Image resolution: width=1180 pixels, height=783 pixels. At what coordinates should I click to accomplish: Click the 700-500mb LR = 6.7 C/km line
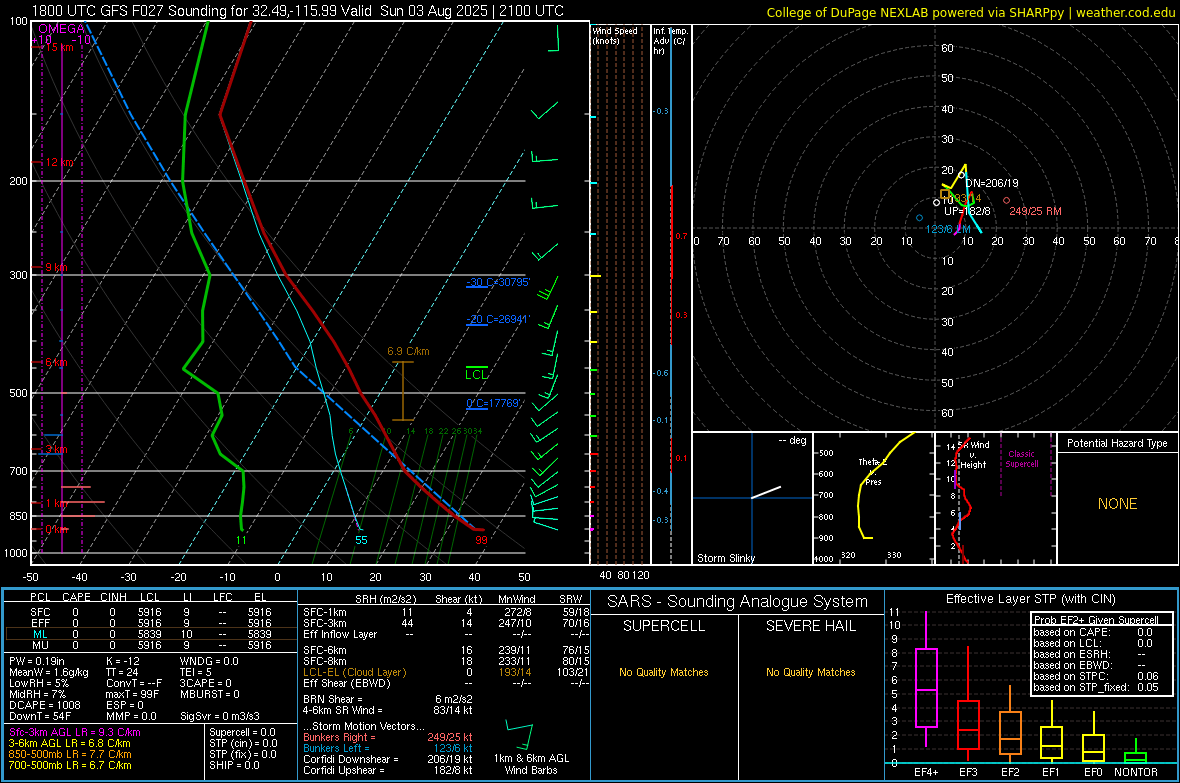tap(70, 765)
